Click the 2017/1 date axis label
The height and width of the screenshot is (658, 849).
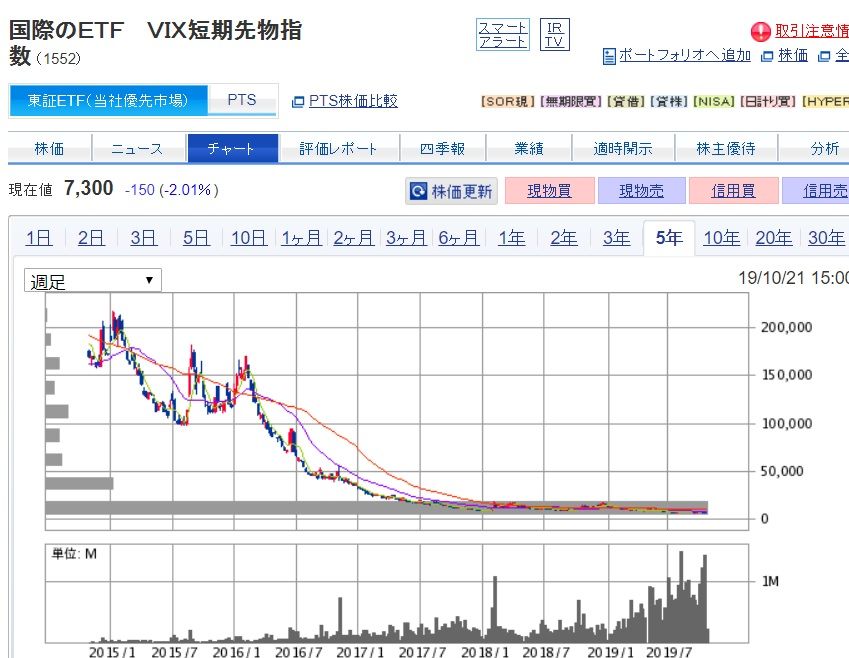pyautogui.click(x=360, y=652)
